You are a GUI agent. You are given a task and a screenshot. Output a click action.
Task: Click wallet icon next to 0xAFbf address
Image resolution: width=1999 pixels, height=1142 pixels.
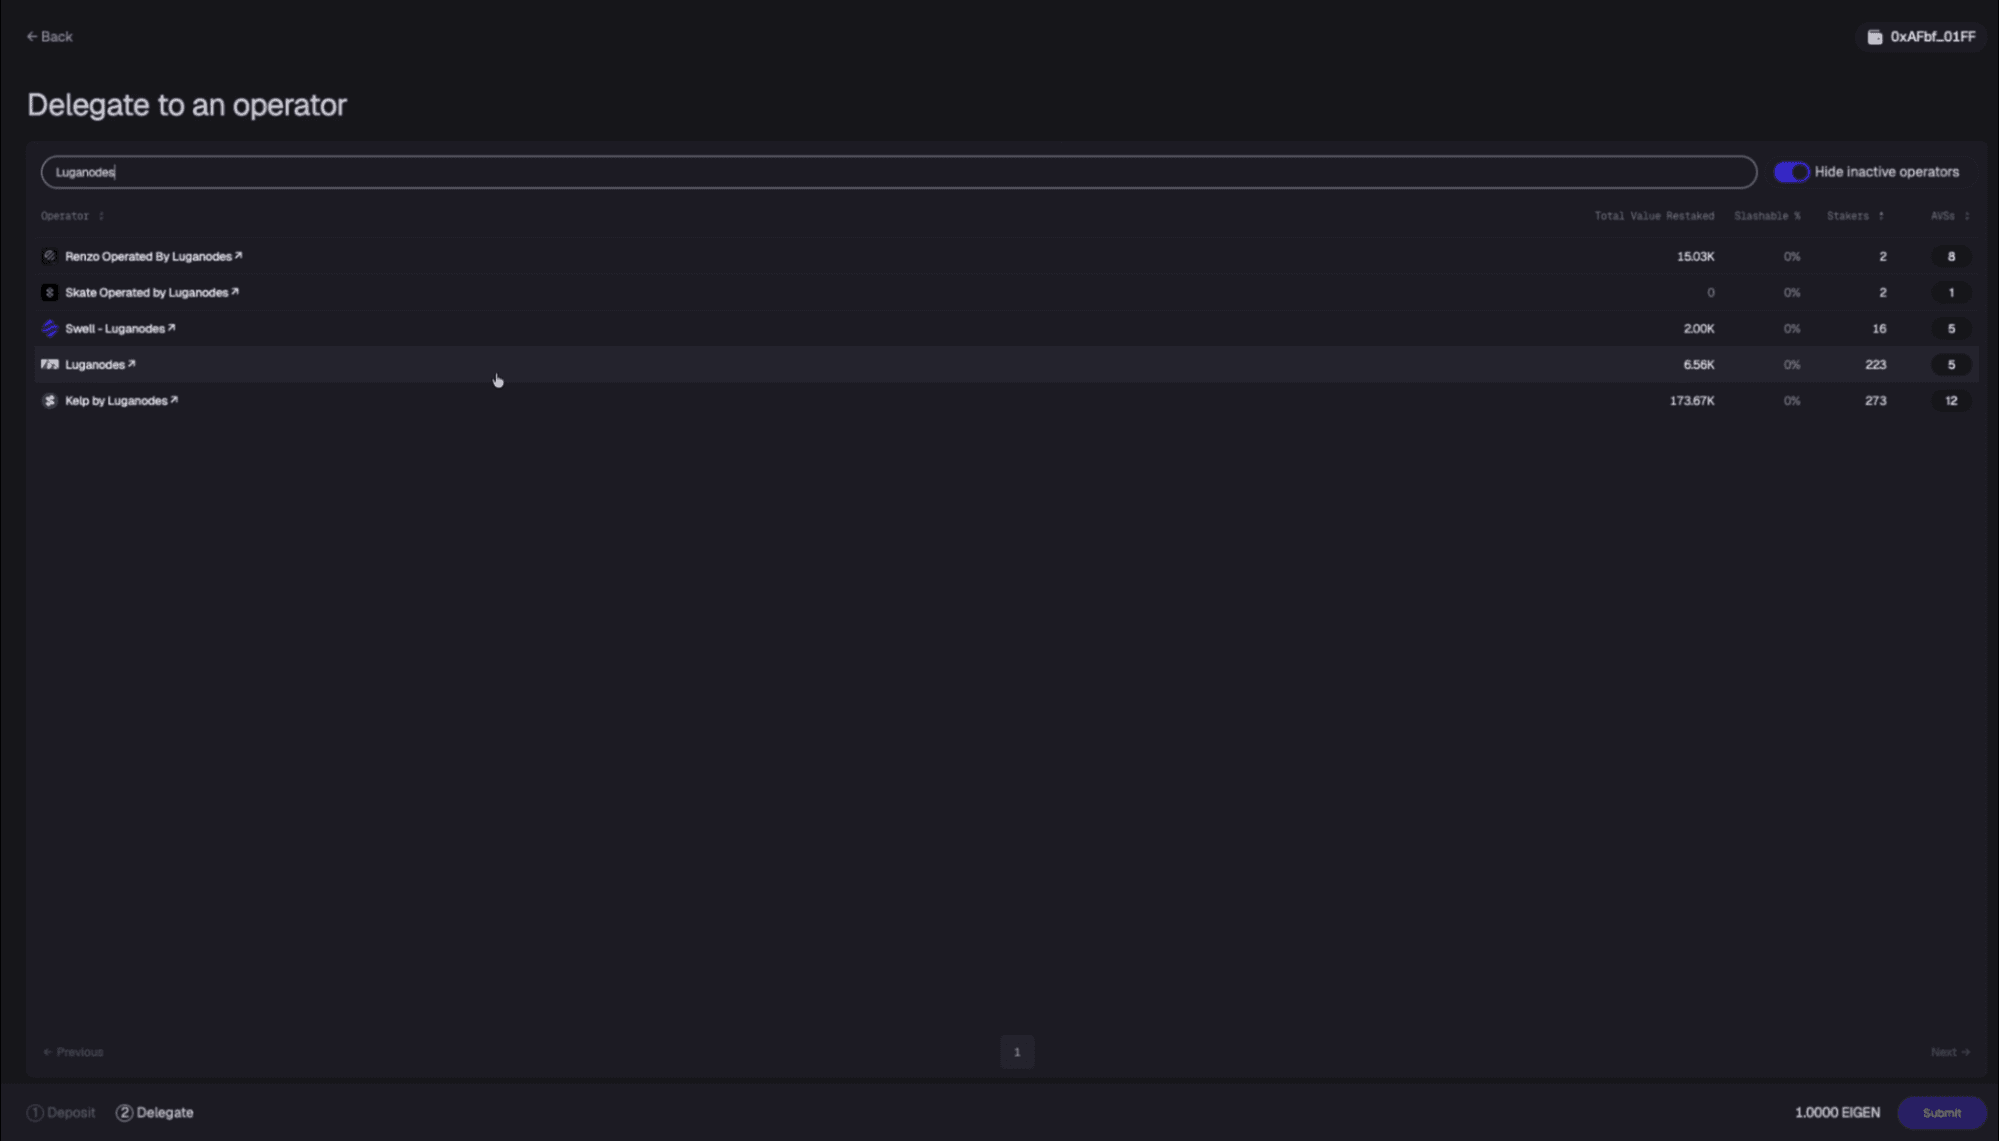(x=1874, y=37)
